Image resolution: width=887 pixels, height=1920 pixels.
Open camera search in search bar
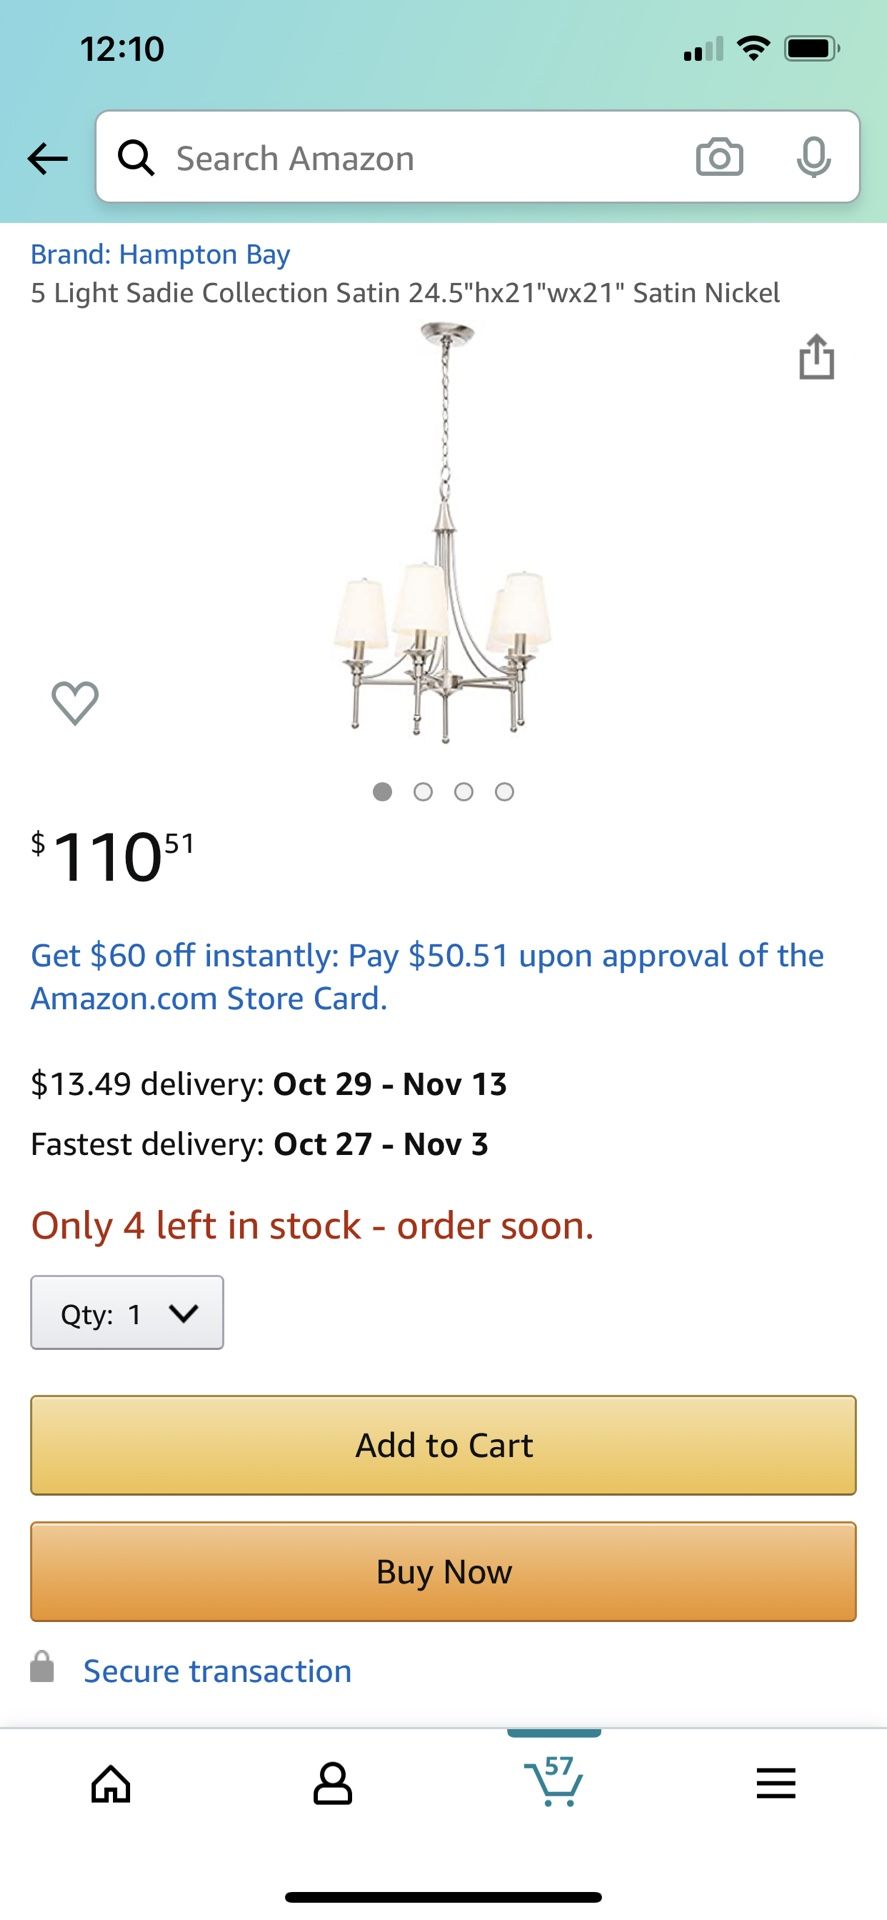coord(719,158)
